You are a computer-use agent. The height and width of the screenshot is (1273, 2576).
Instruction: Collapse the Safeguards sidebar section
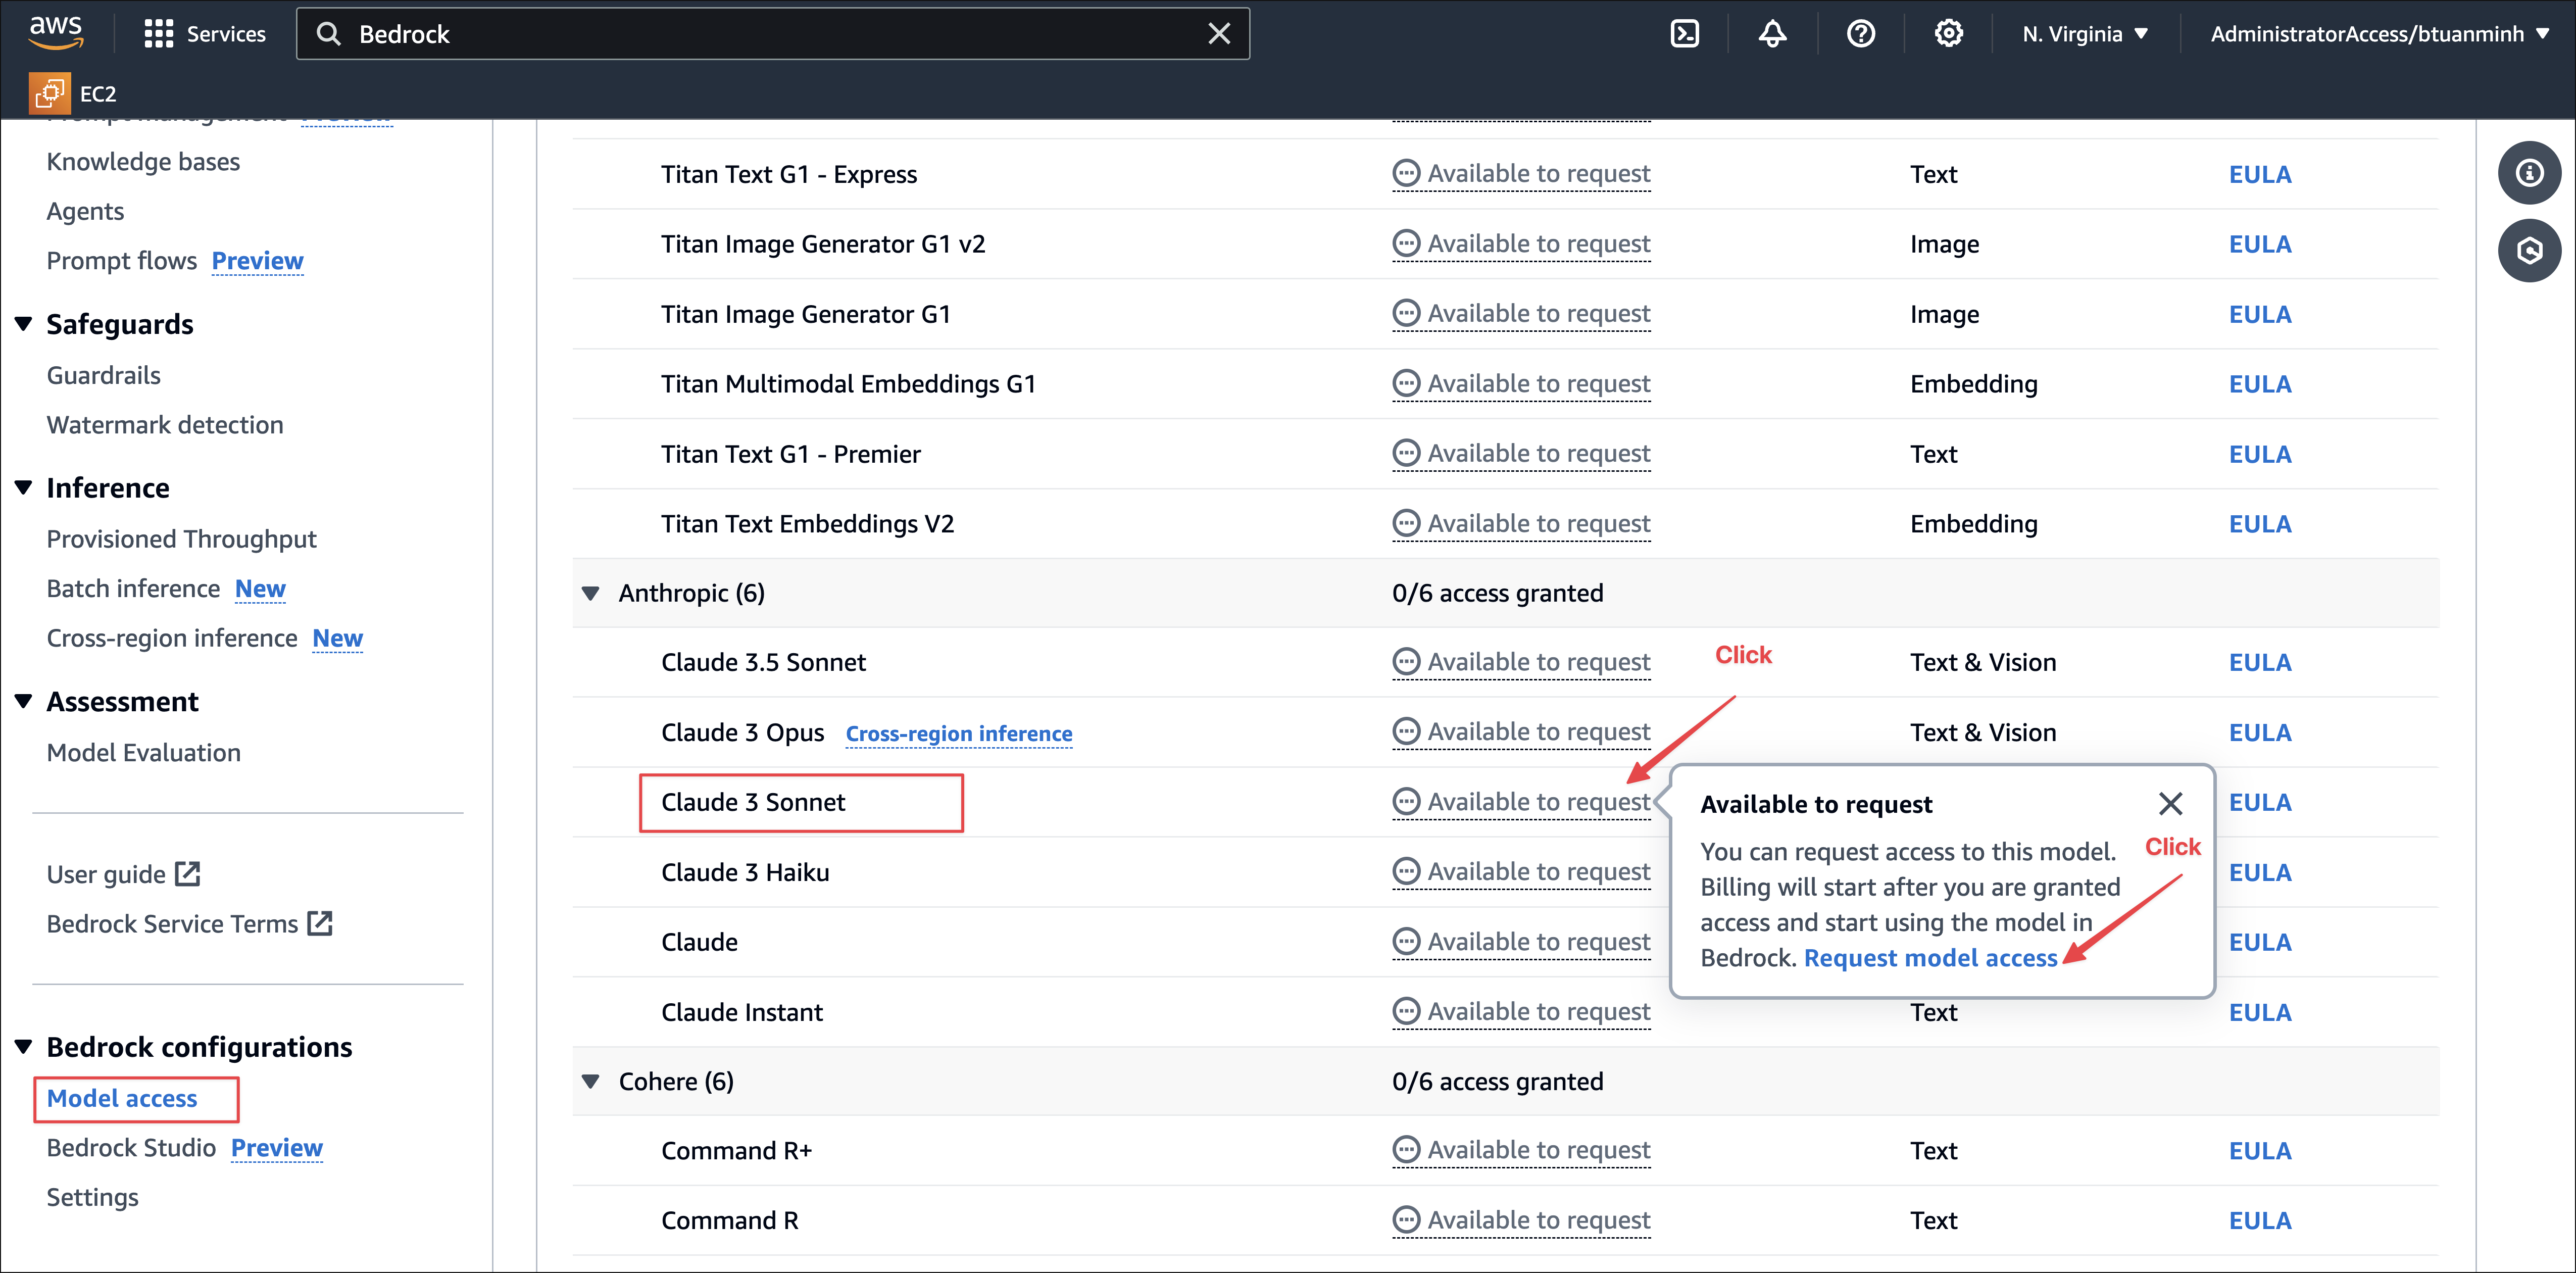click(x=24, y=324)
